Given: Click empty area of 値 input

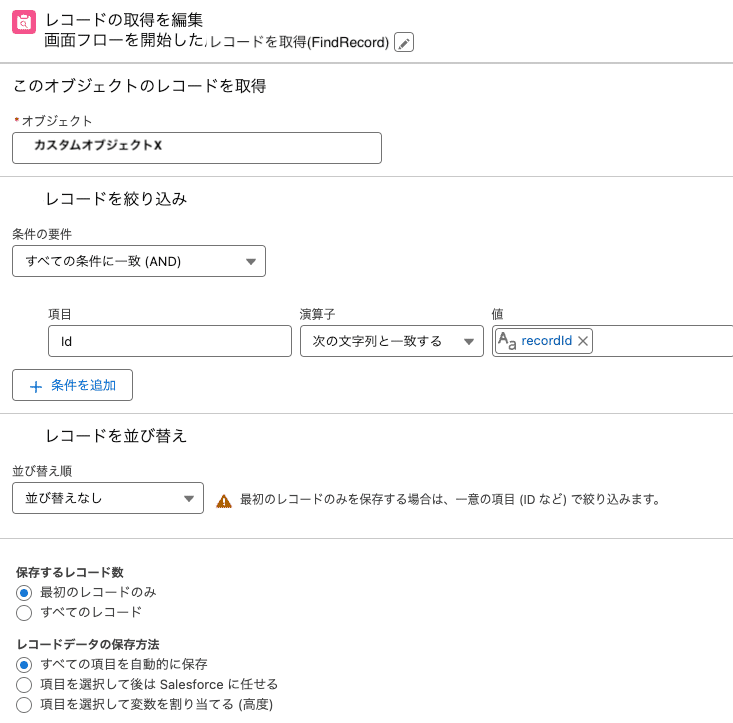Looking at the screenshot, I should click(x=663, y=341).
